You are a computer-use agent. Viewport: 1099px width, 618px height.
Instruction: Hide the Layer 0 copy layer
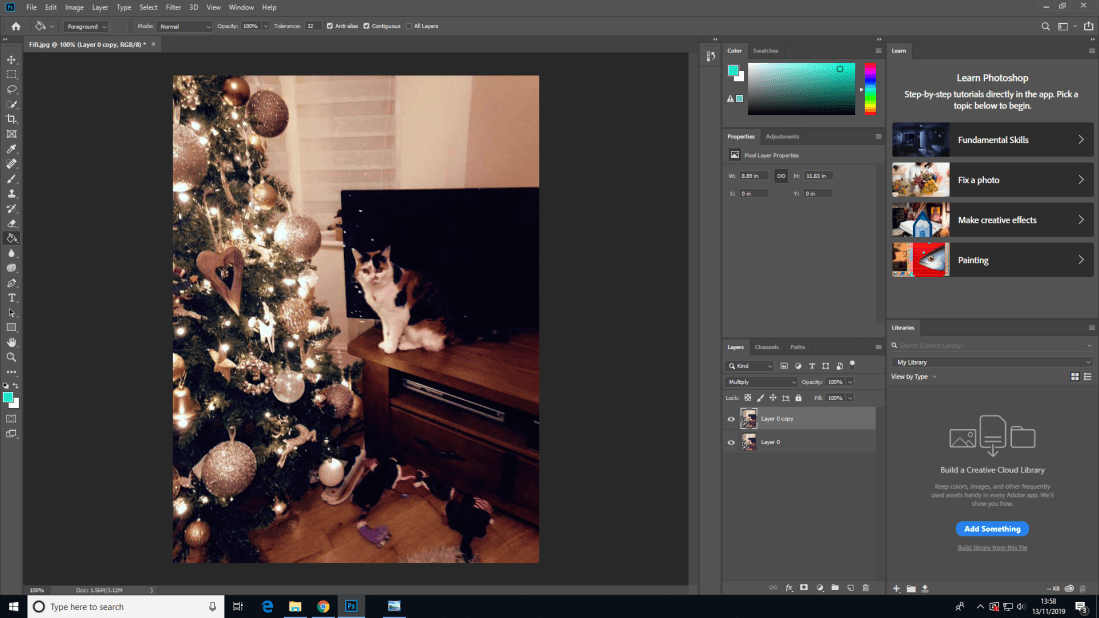[x=731, y=419]
